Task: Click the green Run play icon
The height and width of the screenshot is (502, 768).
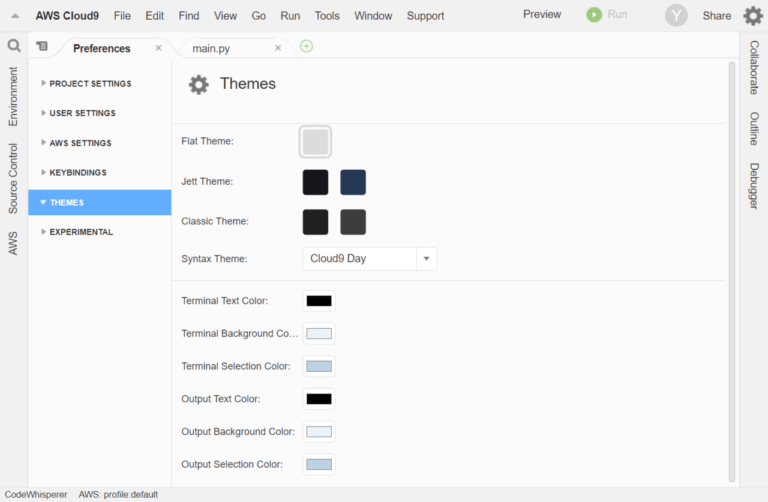Action: (594, 15)
